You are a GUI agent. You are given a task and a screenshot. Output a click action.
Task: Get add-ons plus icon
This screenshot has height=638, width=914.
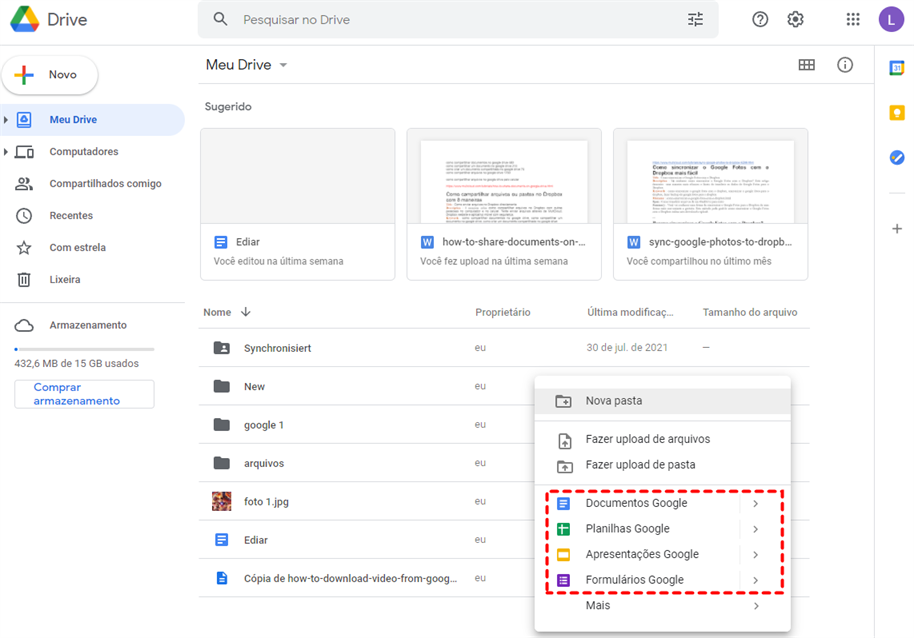click(897, 228)
